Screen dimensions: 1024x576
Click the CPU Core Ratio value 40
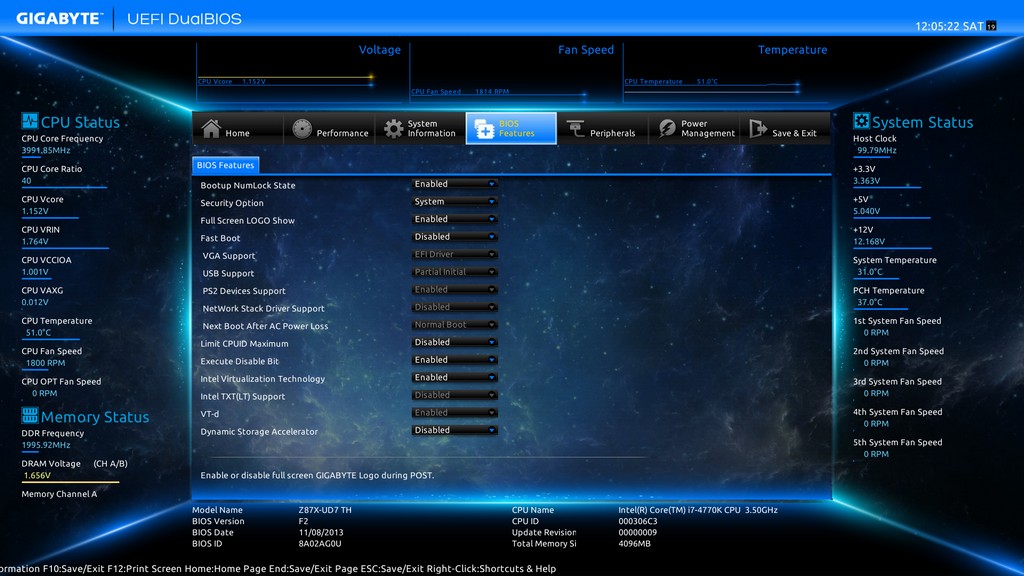point(26,181)
